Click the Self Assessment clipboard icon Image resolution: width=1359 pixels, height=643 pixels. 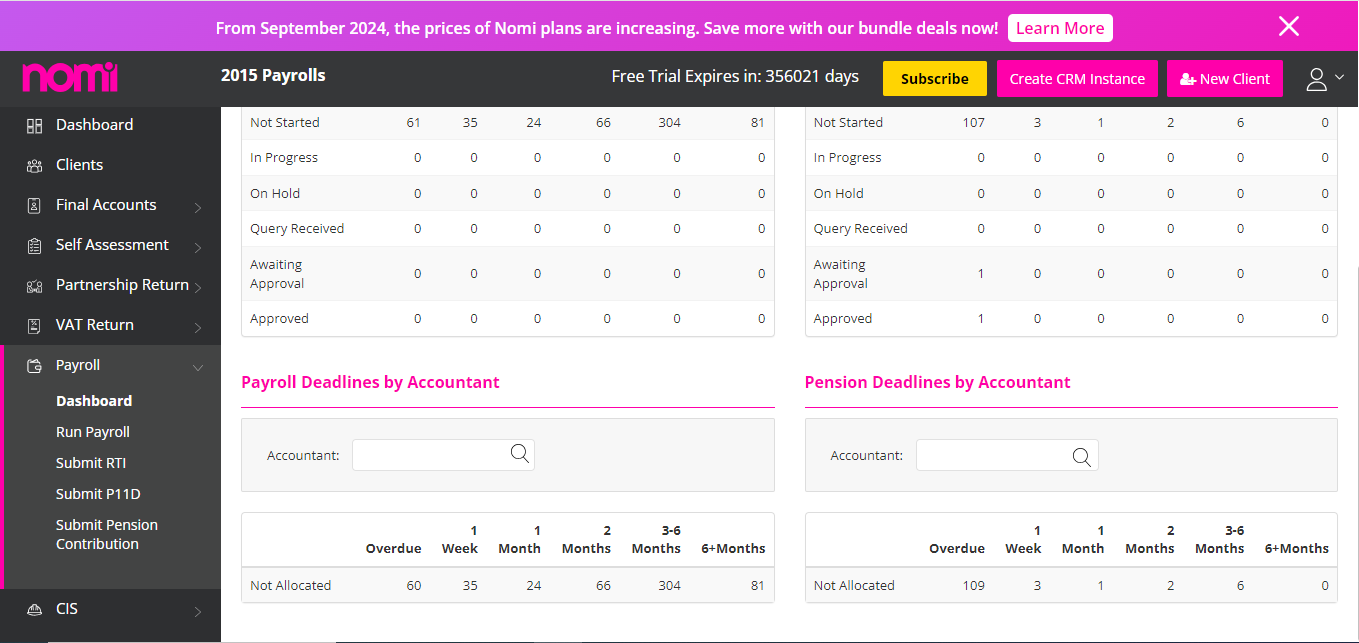tap(34, 246)
